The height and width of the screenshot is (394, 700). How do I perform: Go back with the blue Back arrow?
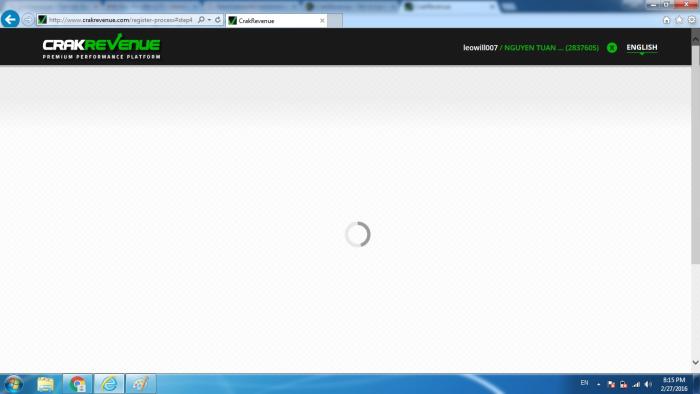coord(10,20)
